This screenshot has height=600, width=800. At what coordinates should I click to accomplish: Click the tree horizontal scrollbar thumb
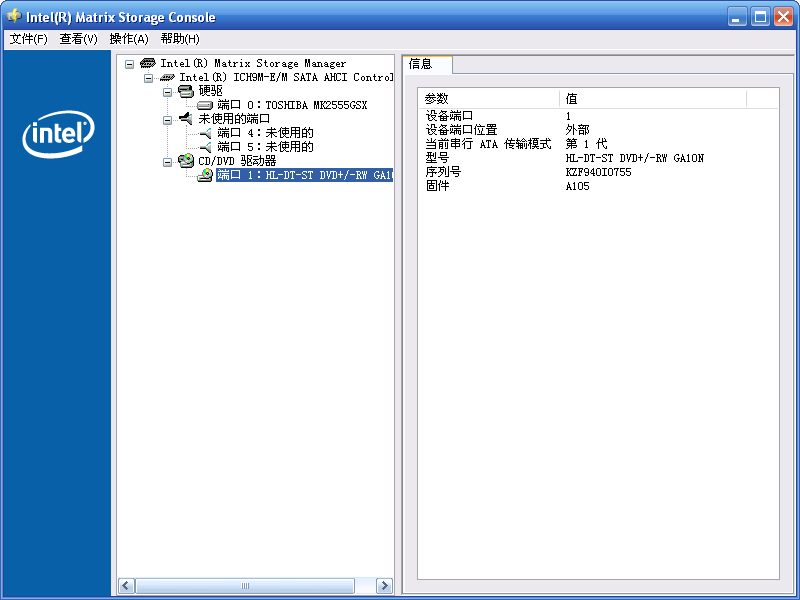coord(245,586)
